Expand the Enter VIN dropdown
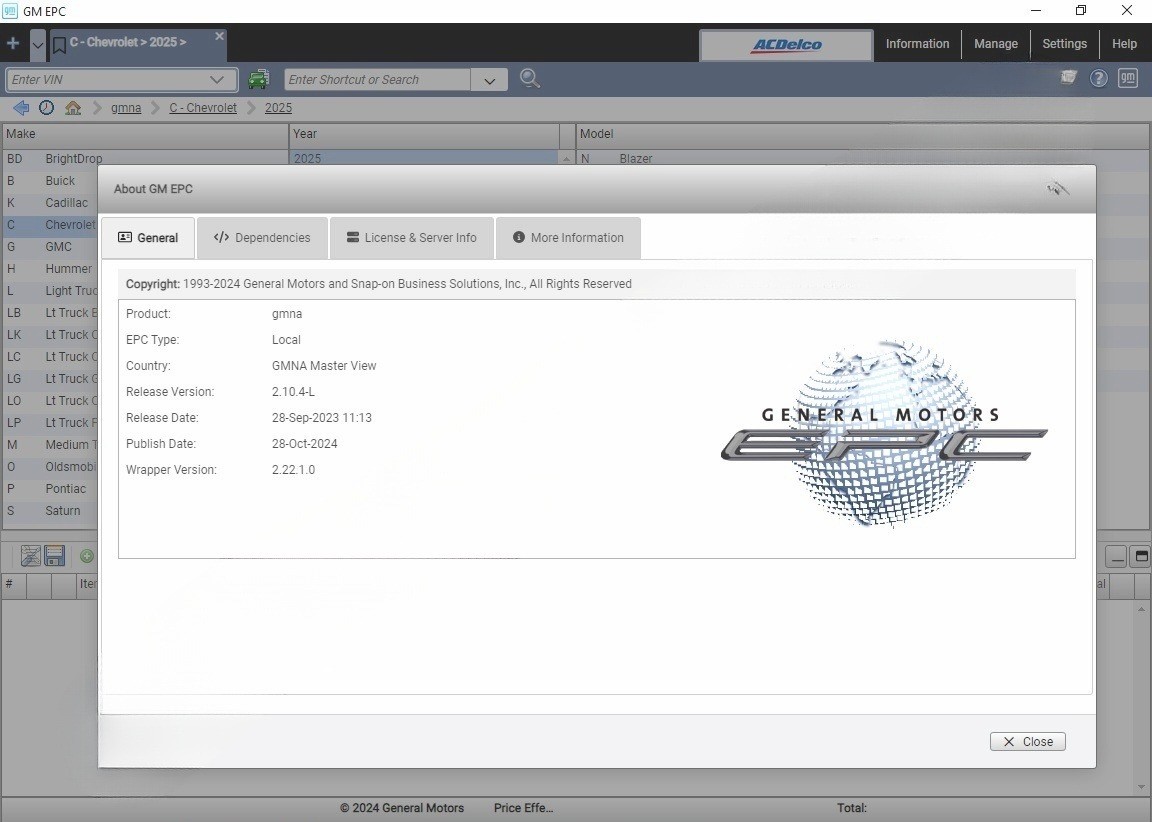 [217, 79]
